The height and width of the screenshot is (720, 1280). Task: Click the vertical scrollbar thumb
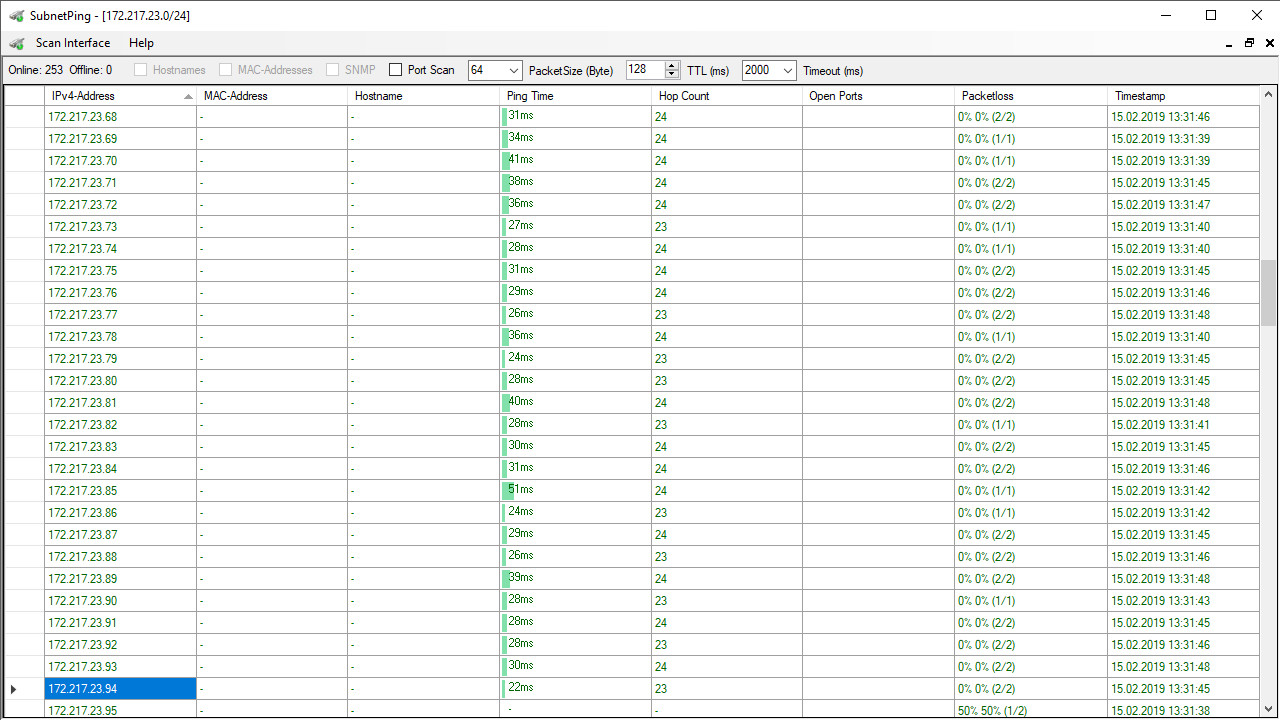1268,292
